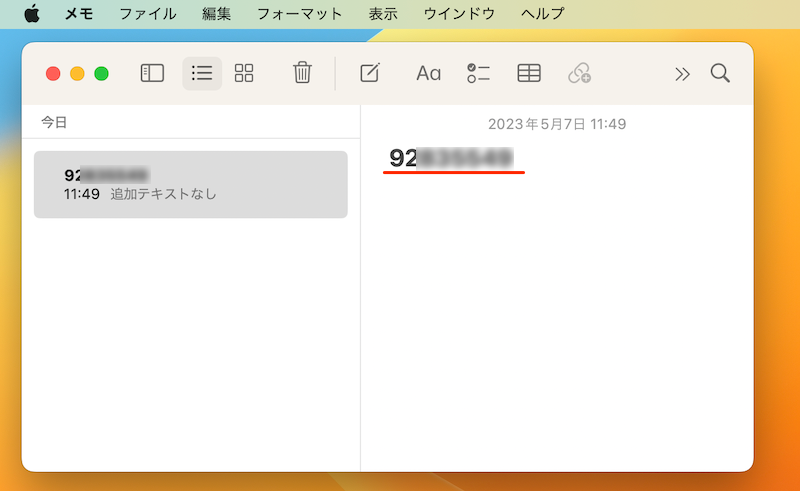Create a new note with compose icon
The width and height of the screenshot is (800, 491).
click(x=369, y=73)
